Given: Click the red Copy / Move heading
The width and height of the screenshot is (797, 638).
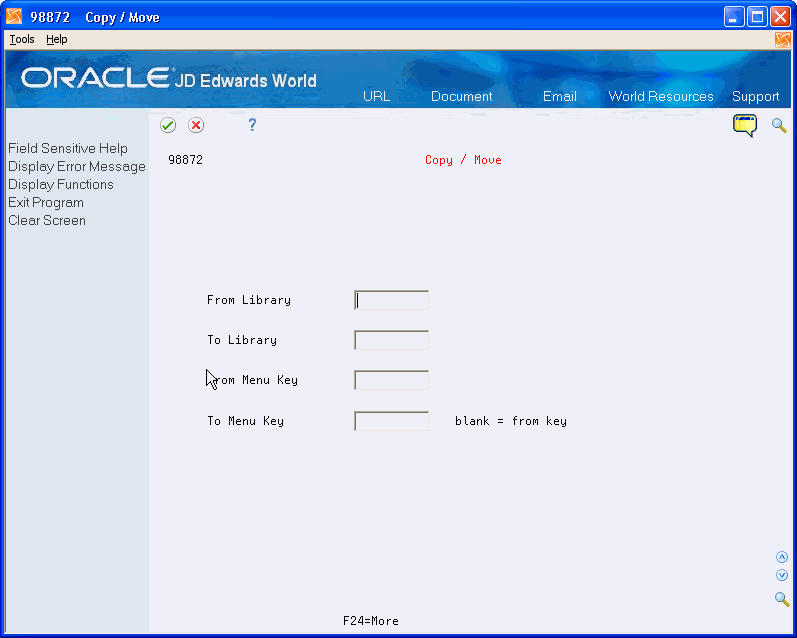Looking at the screenshot, I should click(463, 160).
